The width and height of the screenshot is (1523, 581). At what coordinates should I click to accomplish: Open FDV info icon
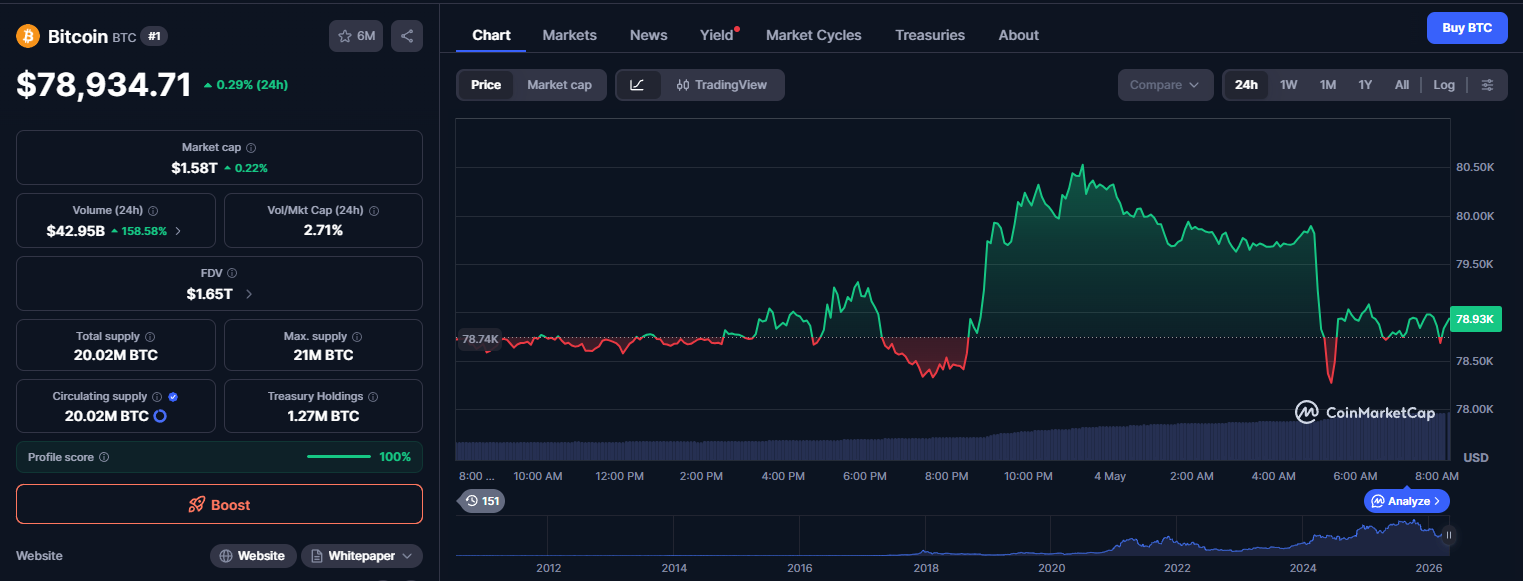click(x=232, y=272)
